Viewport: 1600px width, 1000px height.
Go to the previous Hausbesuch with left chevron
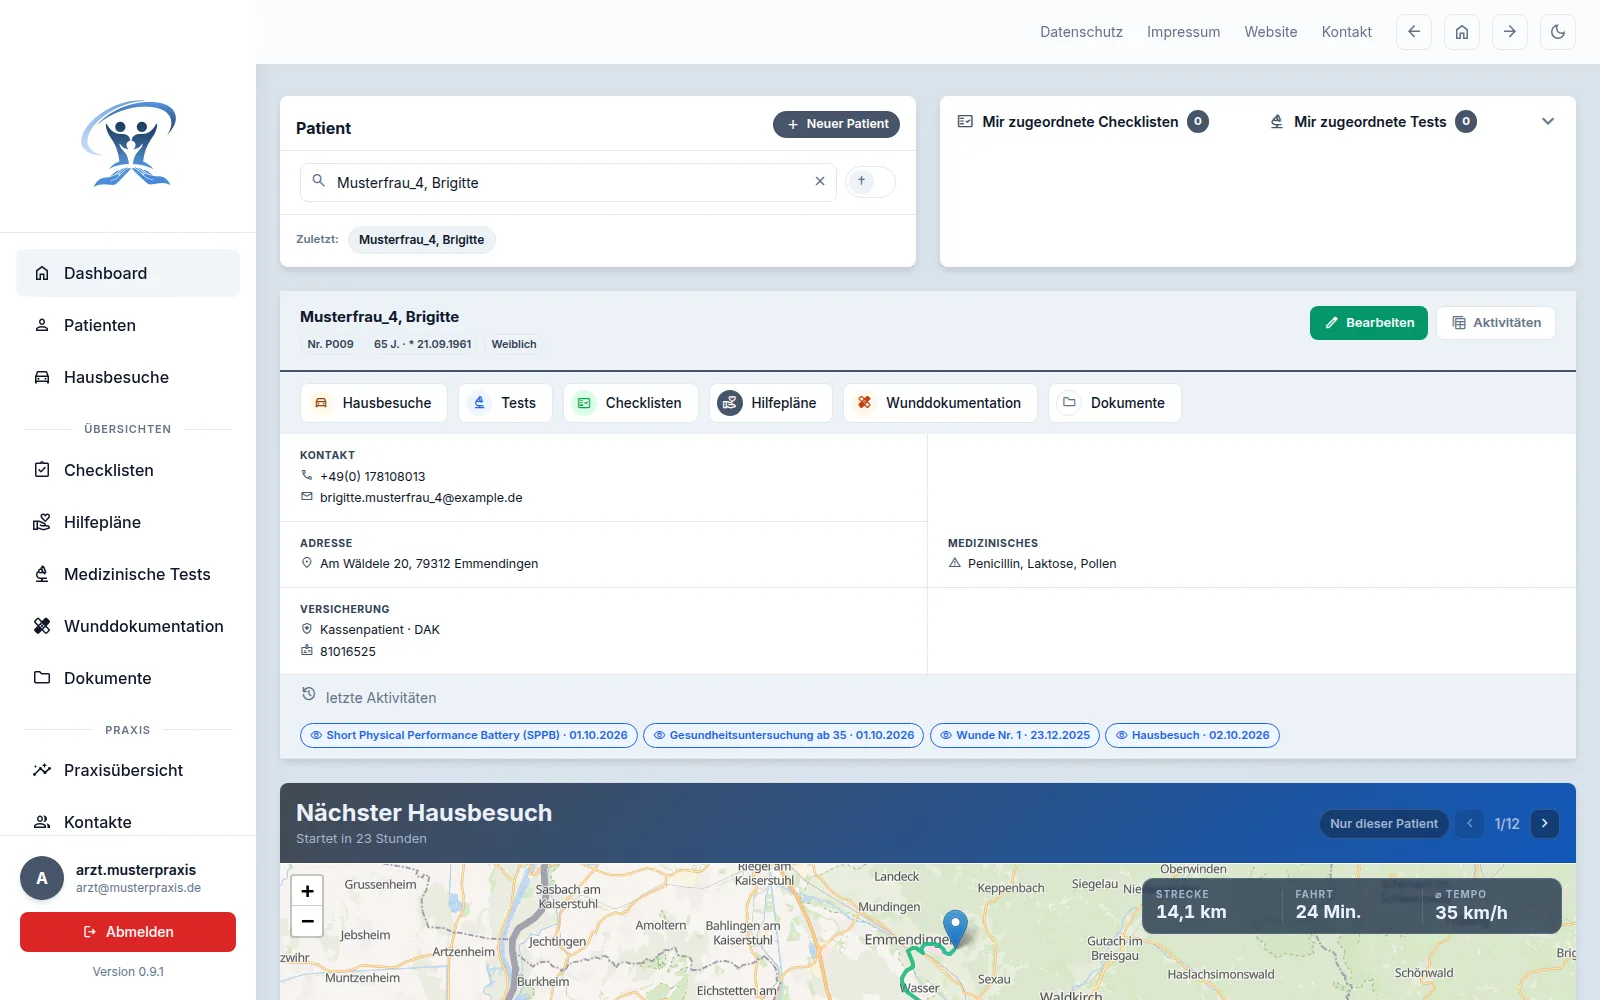[1469, 824]
